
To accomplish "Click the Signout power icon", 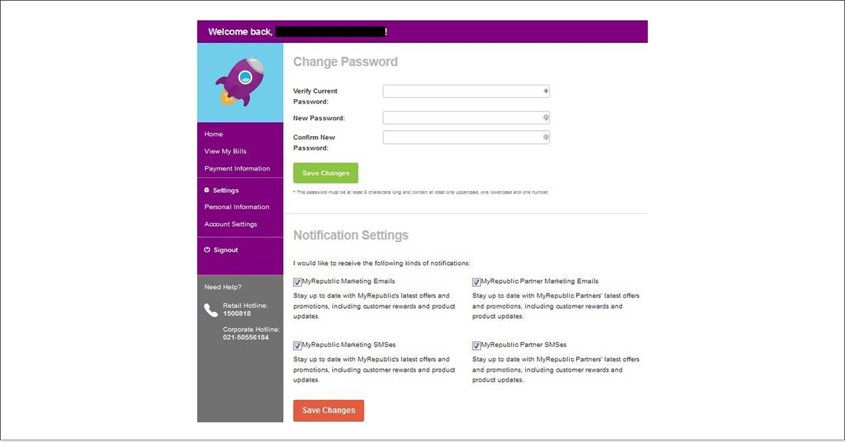I will tap(207, 250).
